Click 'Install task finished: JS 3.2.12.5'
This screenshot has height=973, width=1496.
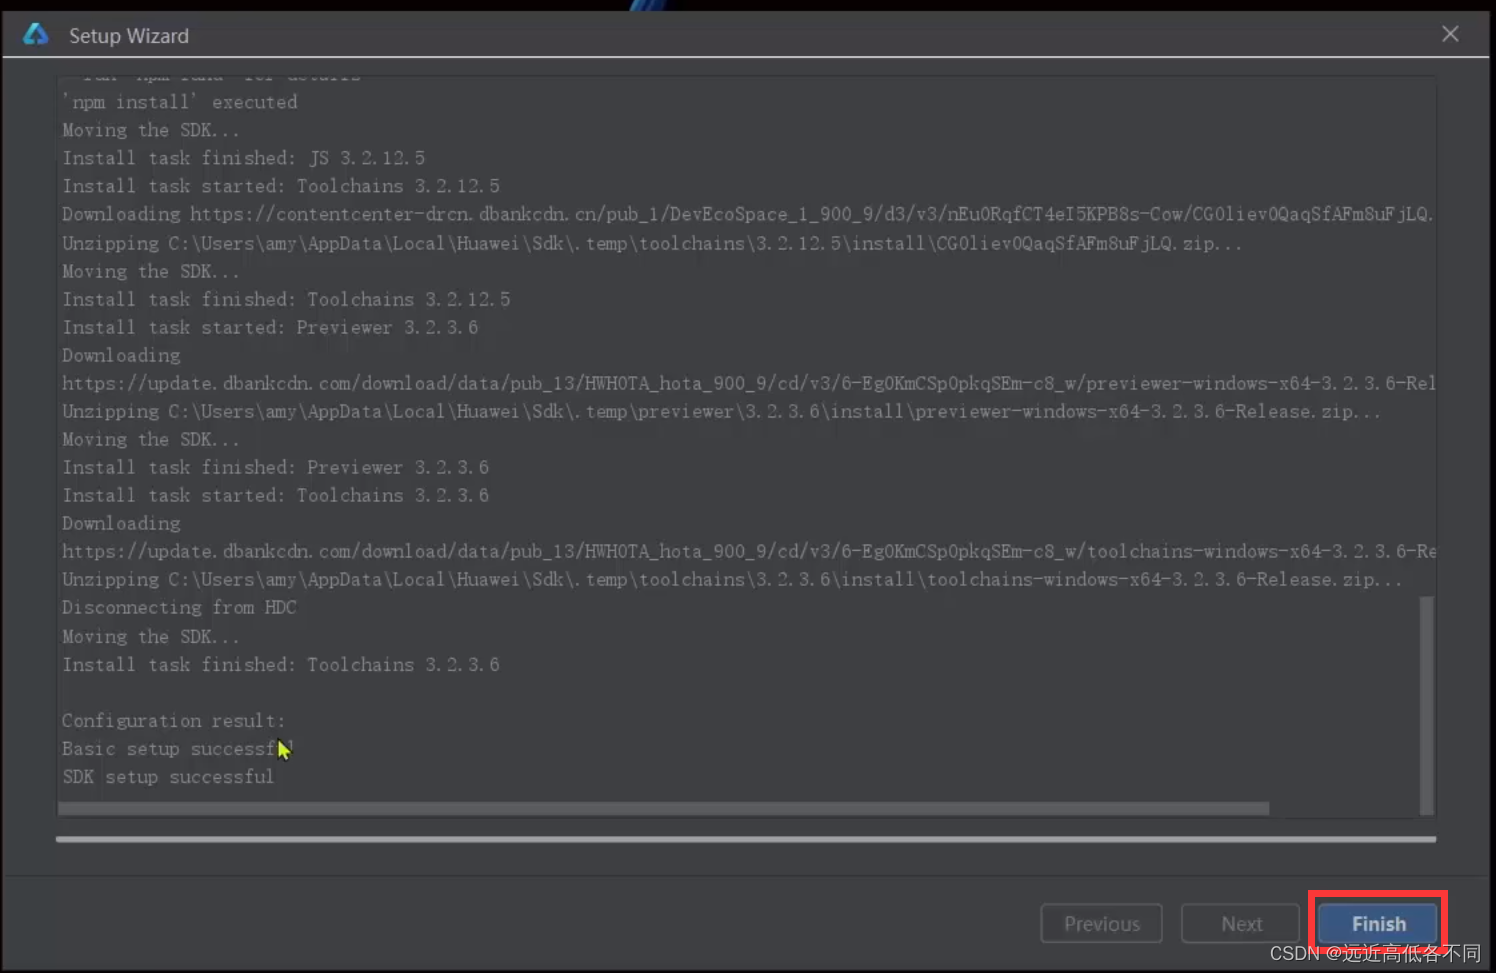click(243, 159)
